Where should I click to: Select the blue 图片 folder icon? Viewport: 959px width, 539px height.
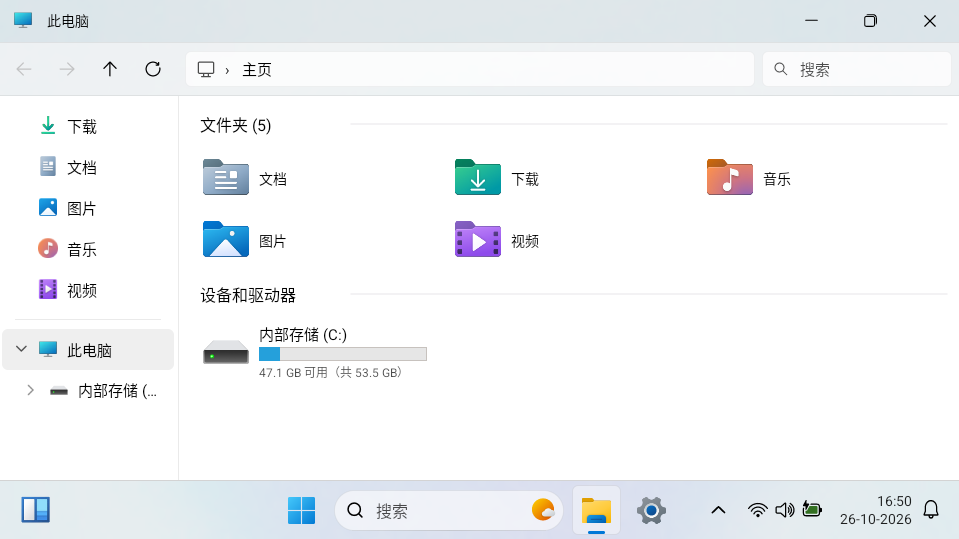point(226,239)
